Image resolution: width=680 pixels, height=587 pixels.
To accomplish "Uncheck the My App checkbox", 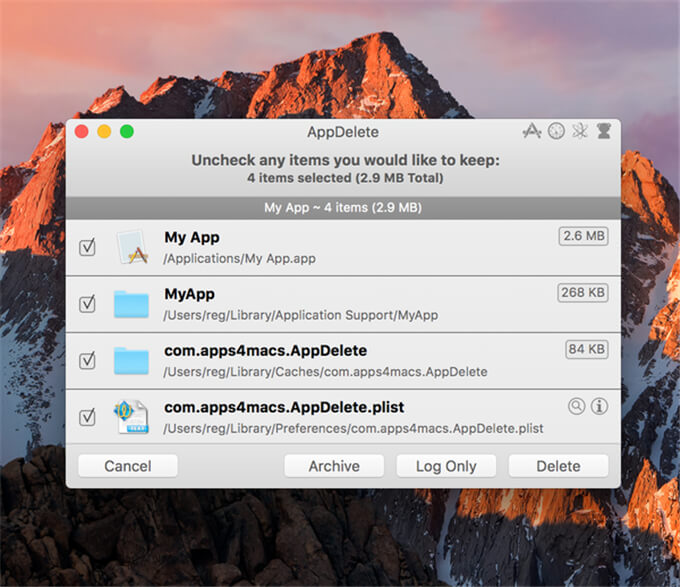I will click(x=87, y=247).
